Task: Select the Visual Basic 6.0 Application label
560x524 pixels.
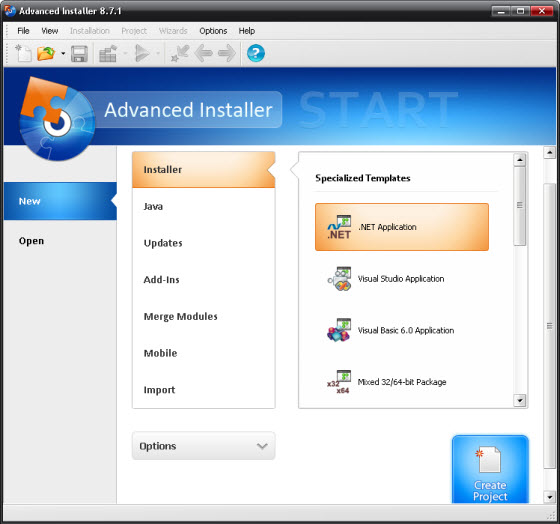Action: click(x=406, y=330)
